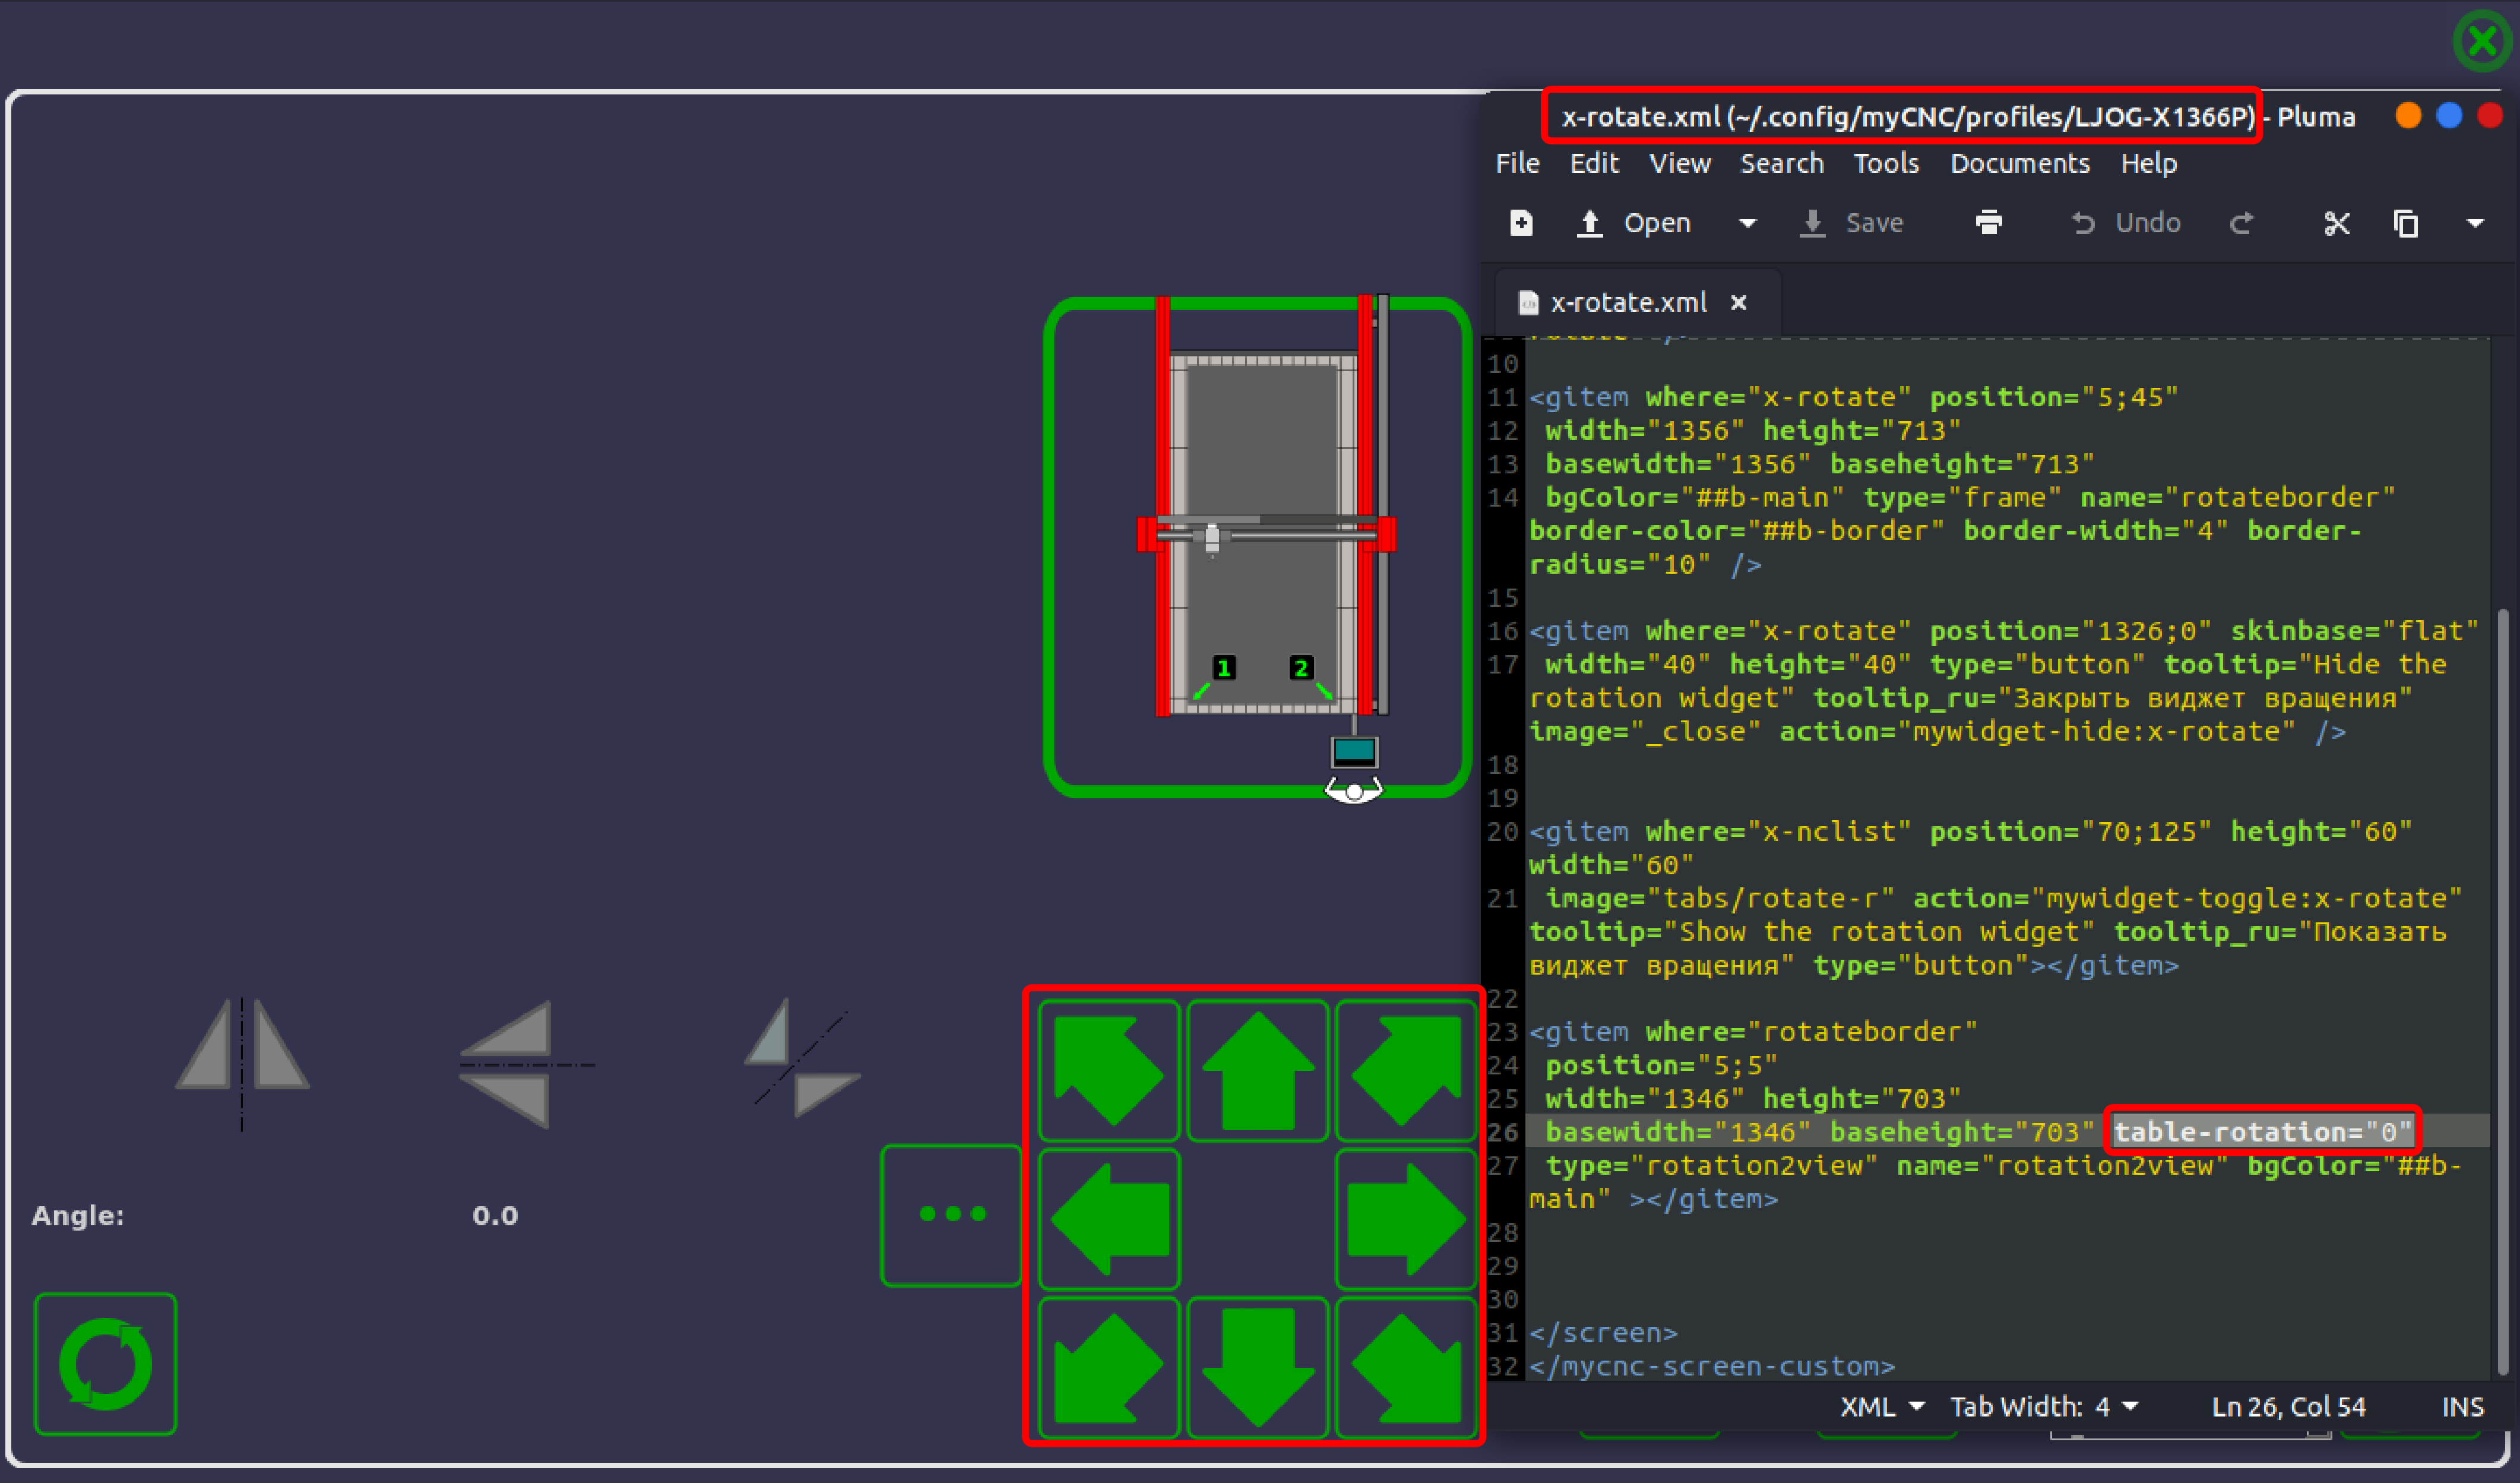The width and height of the screenshot is (2520, 1483).
Task: Expand the Open recent files dropdown arrow
Action: [1747, 223]
